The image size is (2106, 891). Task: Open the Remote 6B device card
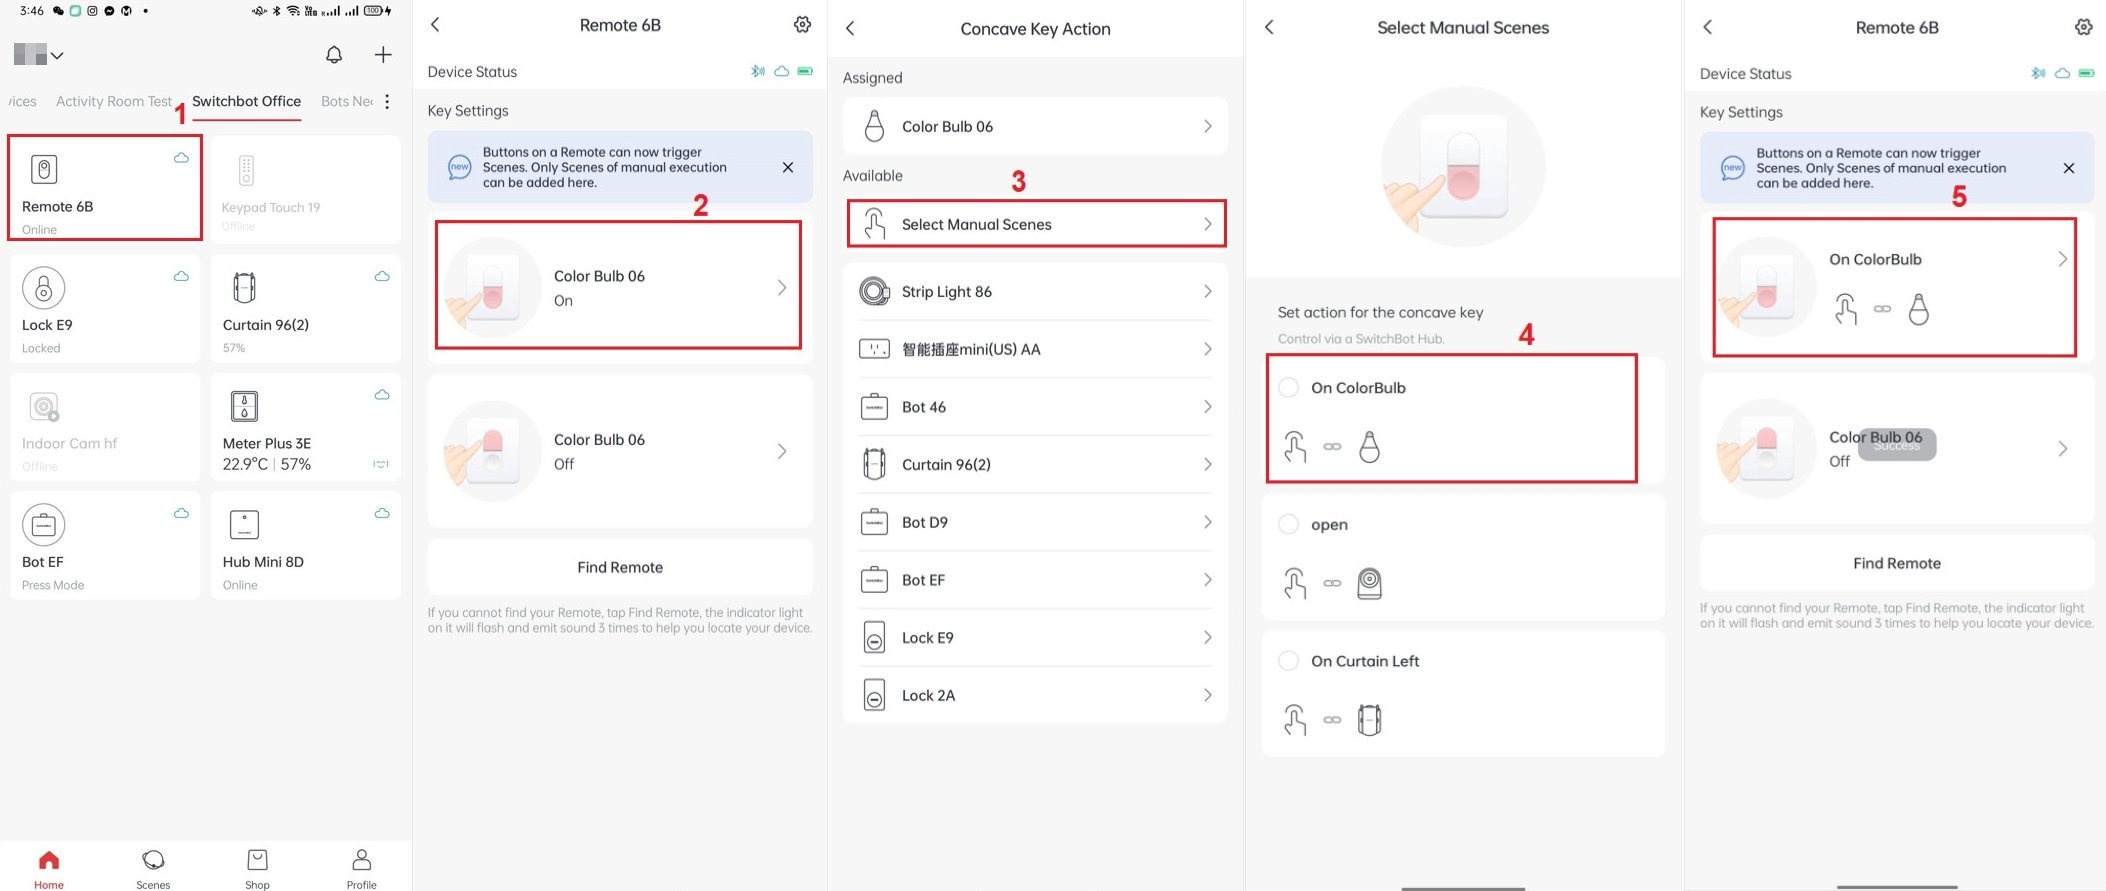tap(105, 188)
